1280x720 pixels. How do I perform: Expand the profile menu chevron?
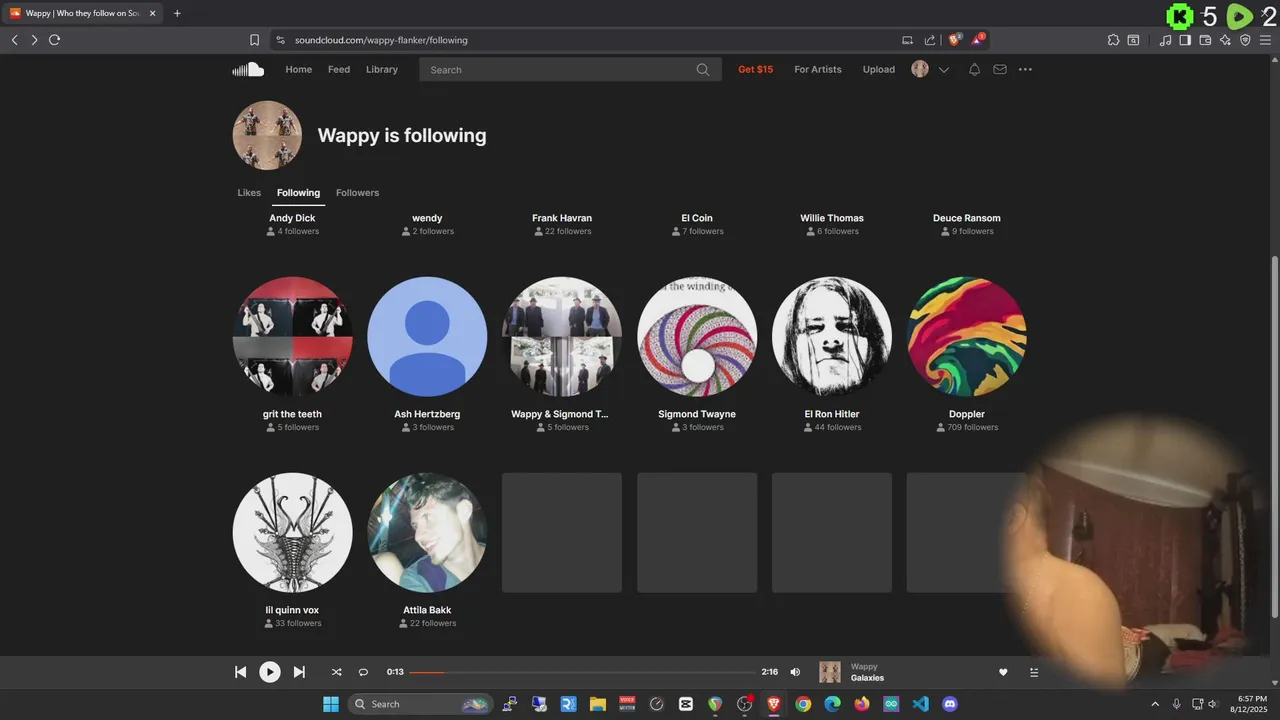tap(943, 70)
